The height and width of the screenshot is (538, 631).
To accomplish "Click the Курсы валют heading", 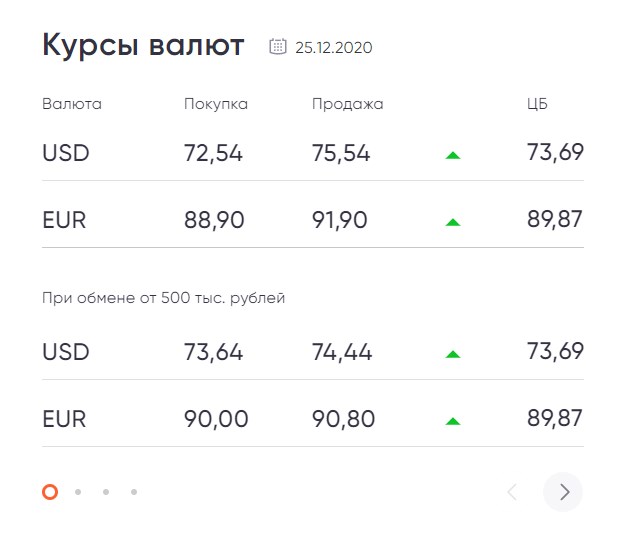I will [143, 45].
